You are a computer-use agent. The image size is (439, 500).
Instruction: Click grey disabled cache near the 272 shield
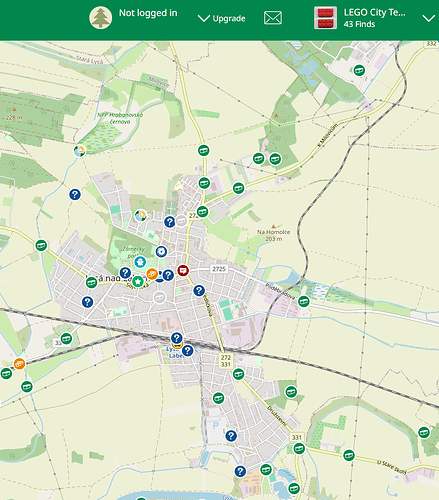click(181, 221)
